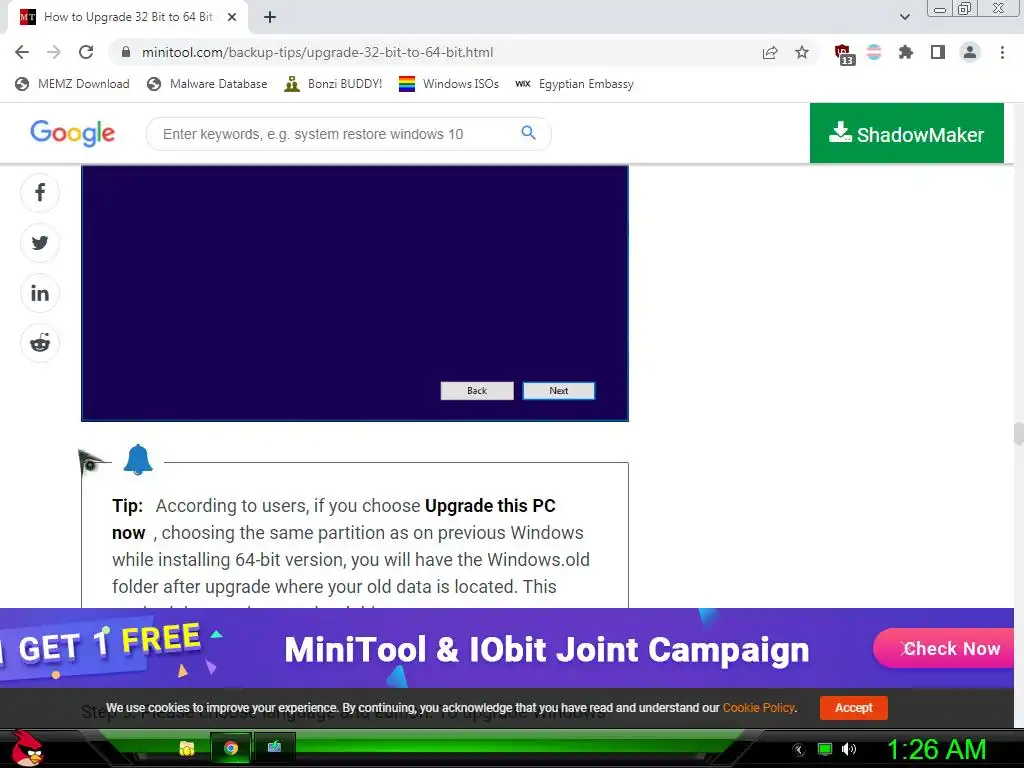Open the Windows ISOs bookmark
Viewport: 1024px width, 768px height.
point(449,84)
